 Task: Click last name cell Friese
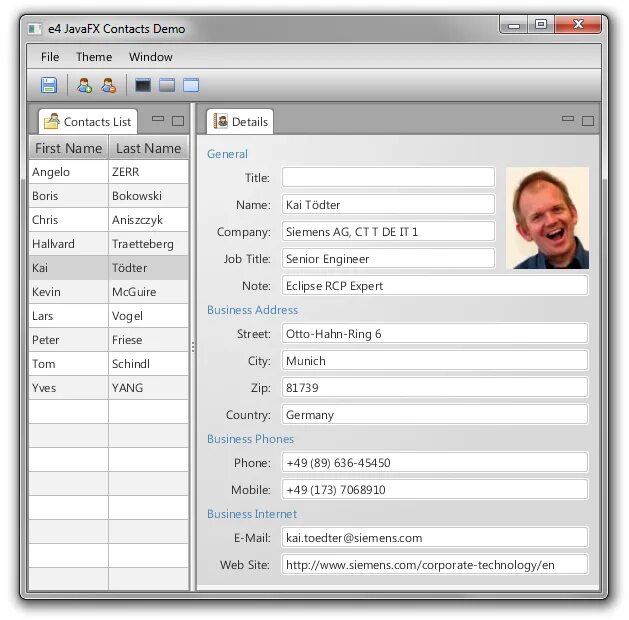click(148, 340)
